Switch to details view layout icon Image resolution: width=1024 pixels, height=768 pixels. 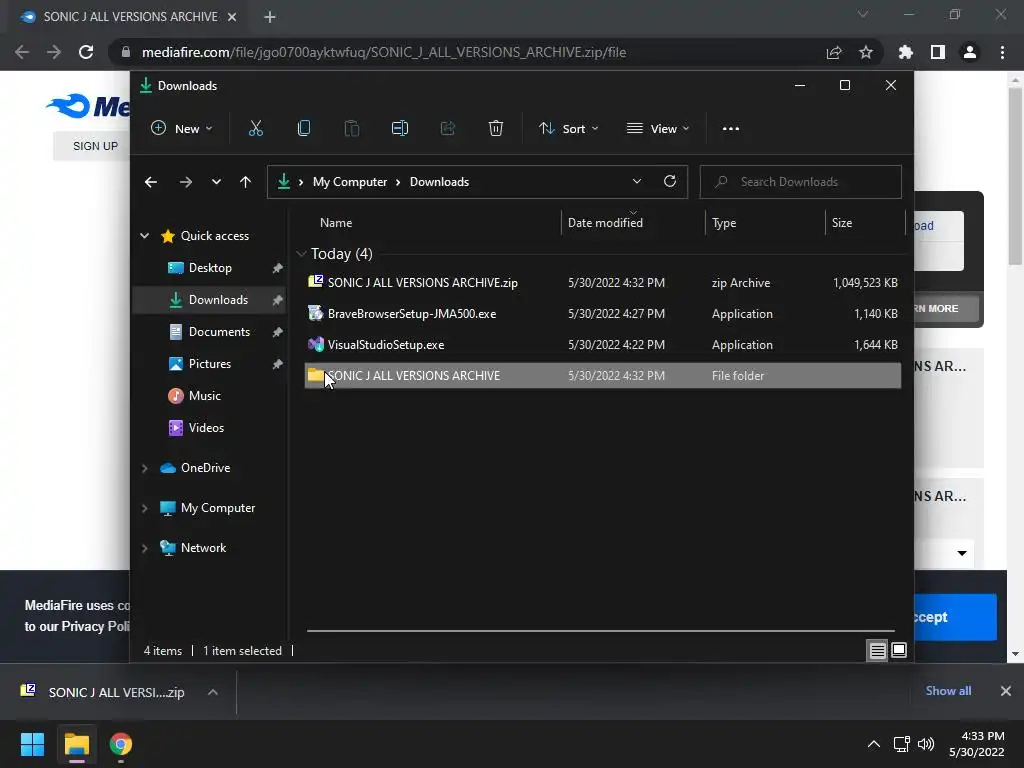(x=877, y=650)
